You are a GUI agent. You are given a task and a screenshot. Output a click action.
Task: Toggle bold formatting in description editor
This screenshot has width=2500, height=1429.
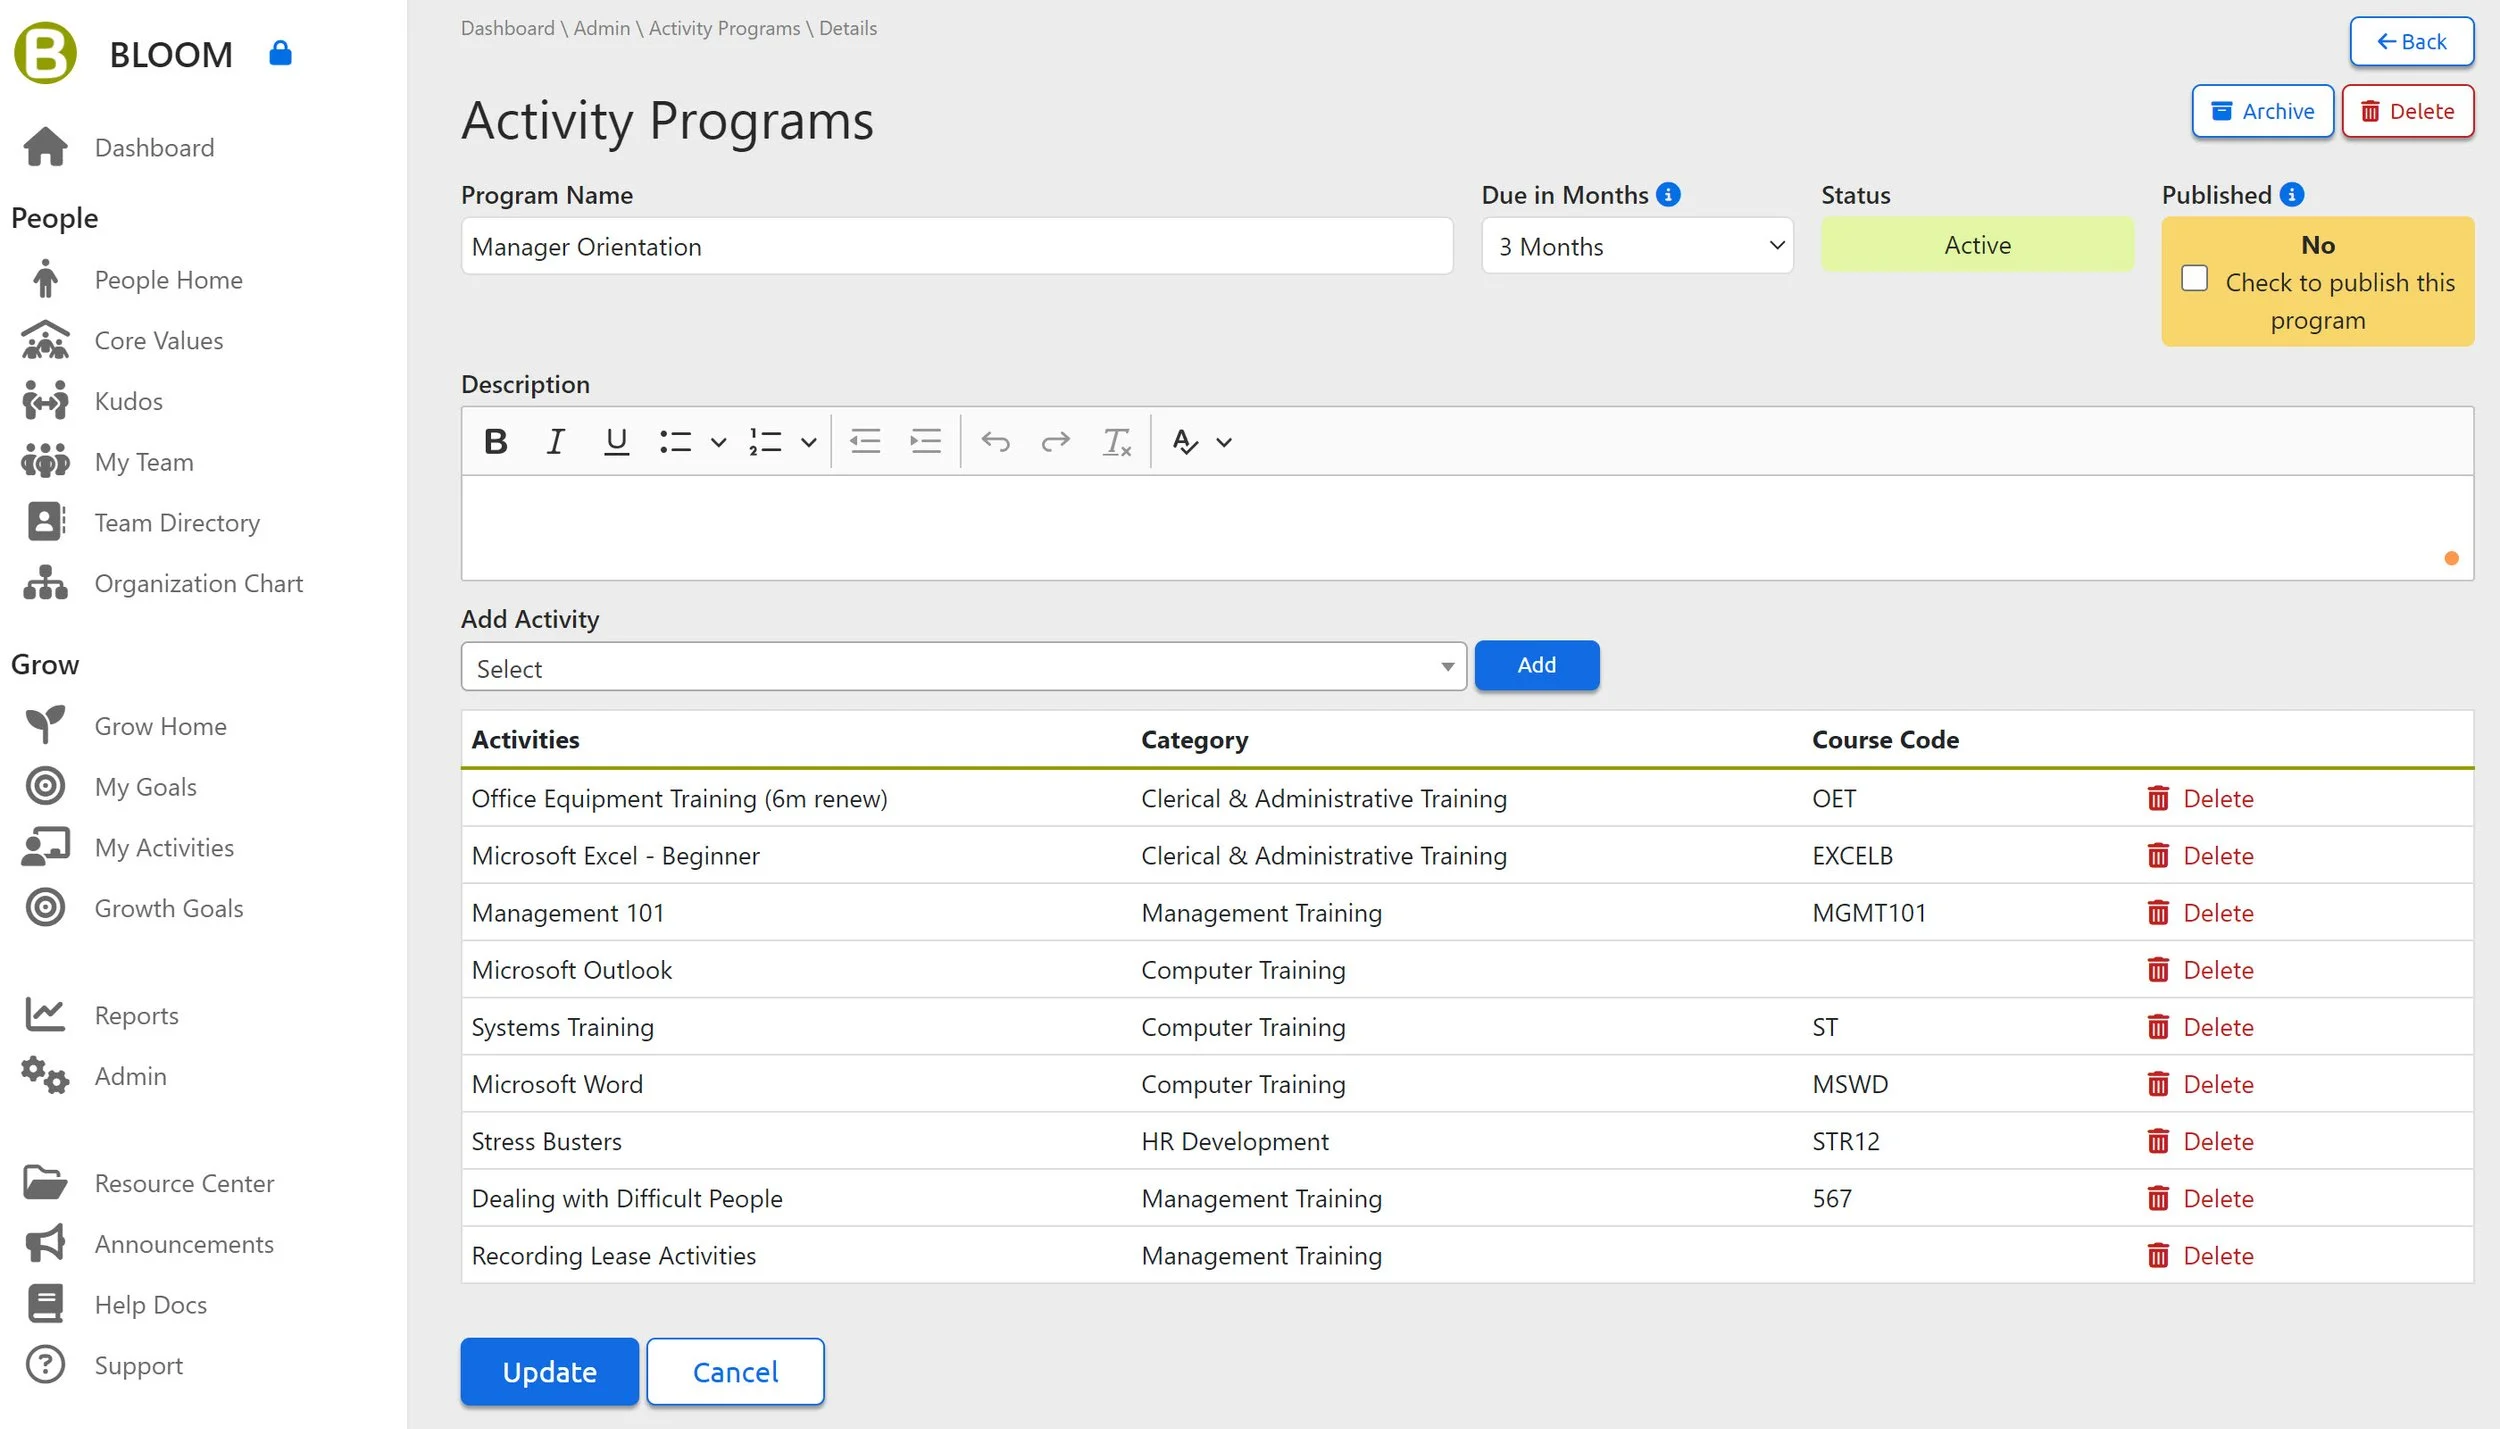(495, 441)
